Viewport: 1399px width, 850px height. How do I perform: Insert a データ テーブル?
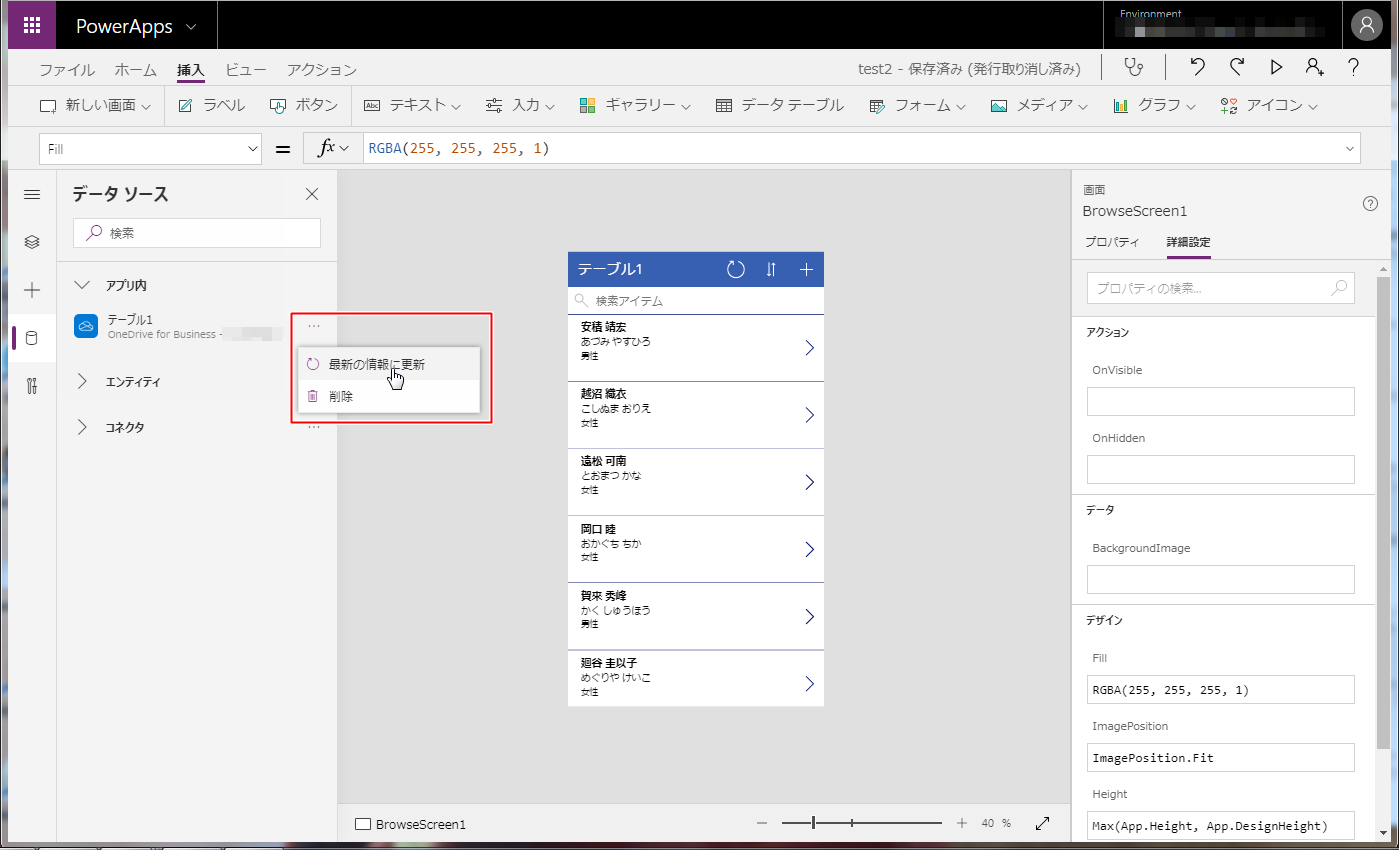[780, 105]
